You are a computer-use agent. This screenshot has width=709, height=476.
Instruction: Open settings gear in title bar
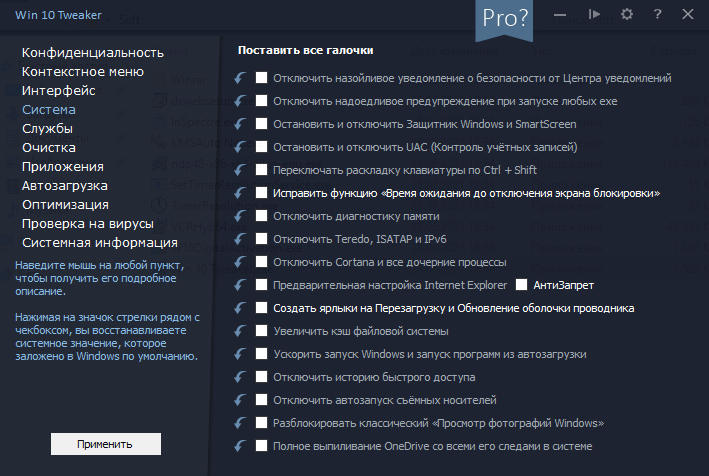pos(627,14)
